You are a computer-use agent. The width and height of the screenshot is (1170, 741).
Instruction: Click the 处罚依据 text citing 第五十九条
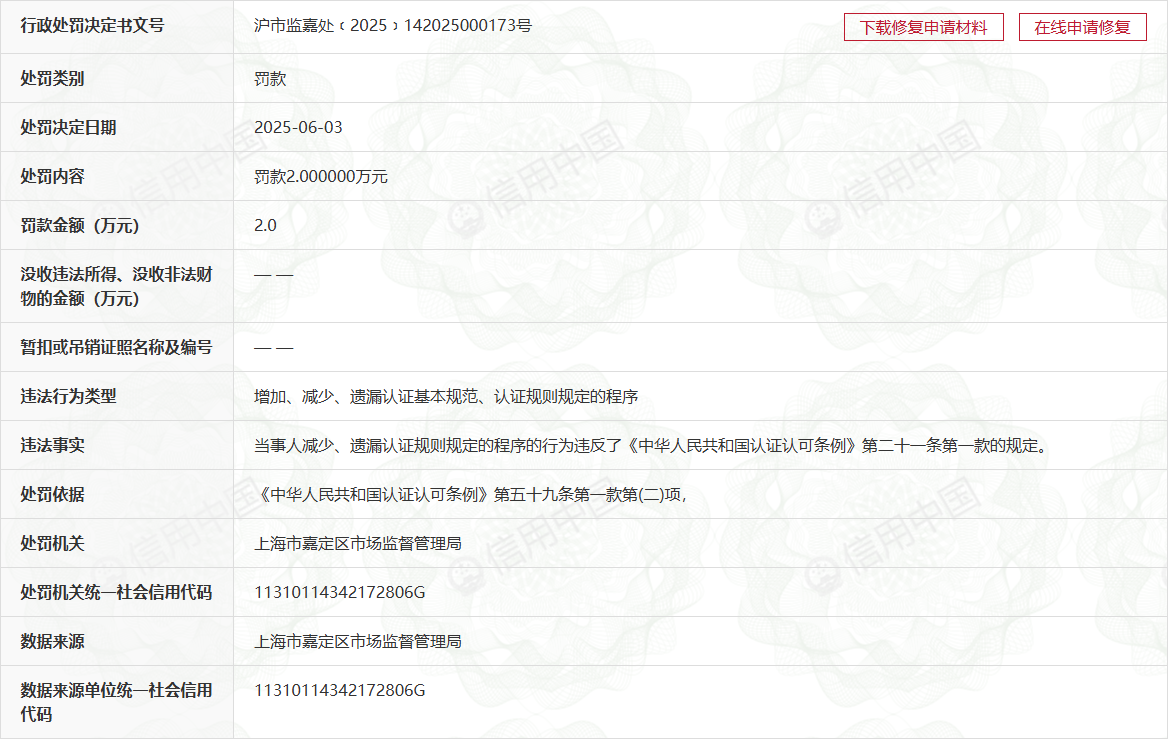(x=470, y=494)
